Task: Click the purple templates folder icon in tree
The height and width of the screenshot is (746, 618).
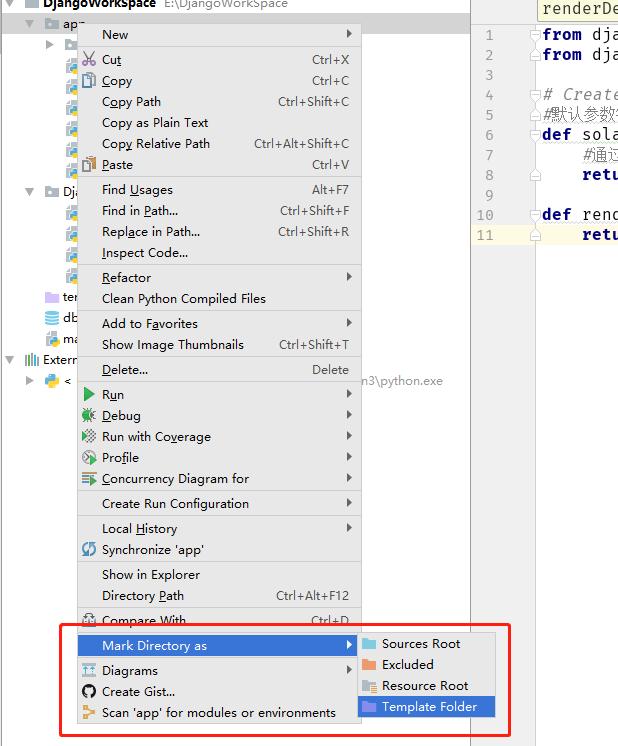Action: point(52,297)
